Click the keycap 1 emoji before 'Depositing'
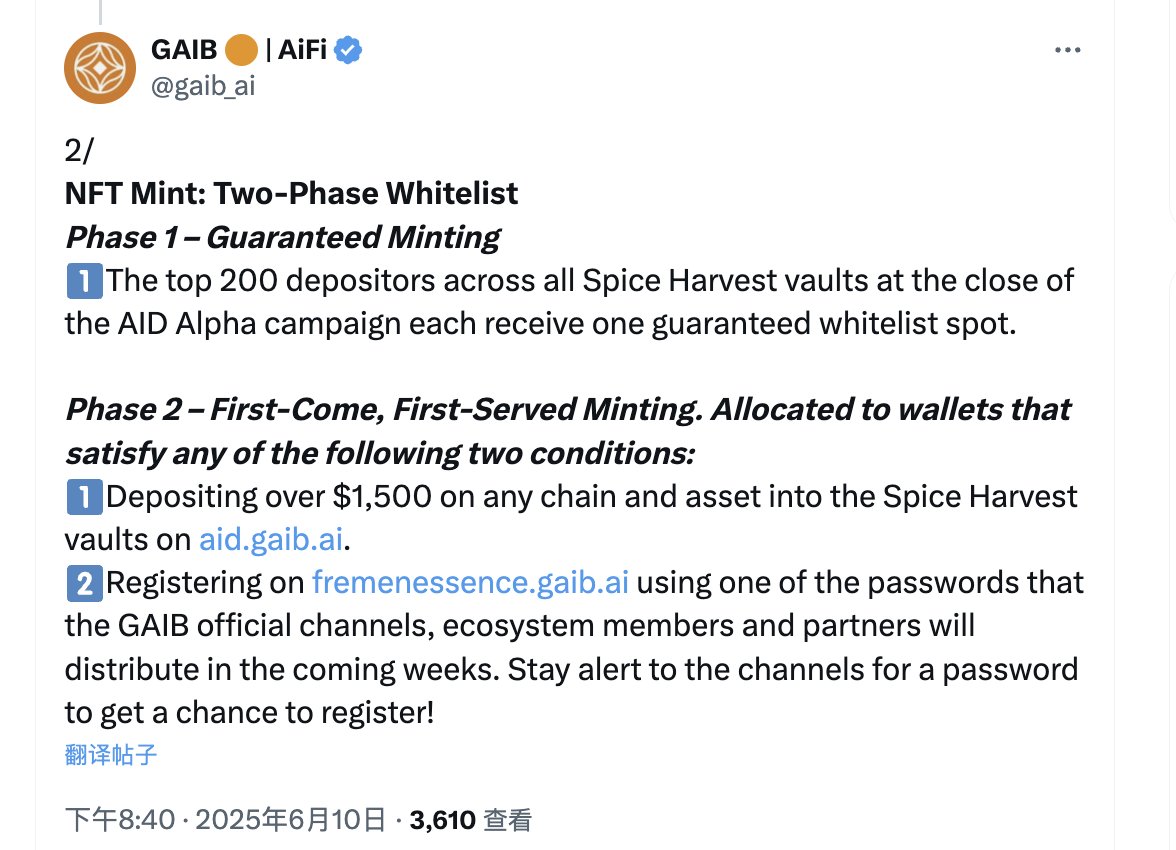The height and width of the screenshot is (850, 1176). (84, 497)
